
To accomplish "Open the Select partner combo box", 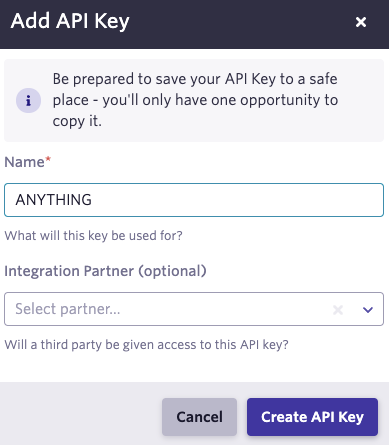I will click(x=194, y=309).
